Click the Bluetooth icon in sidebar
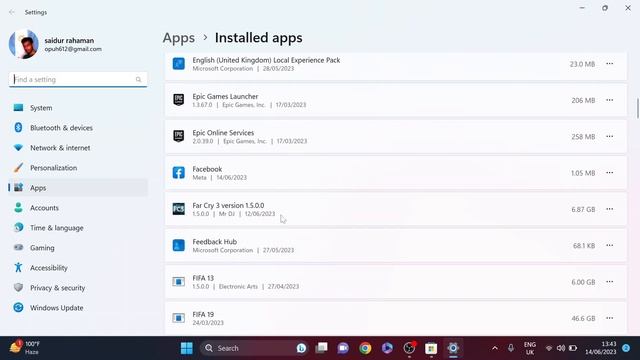 18,128
